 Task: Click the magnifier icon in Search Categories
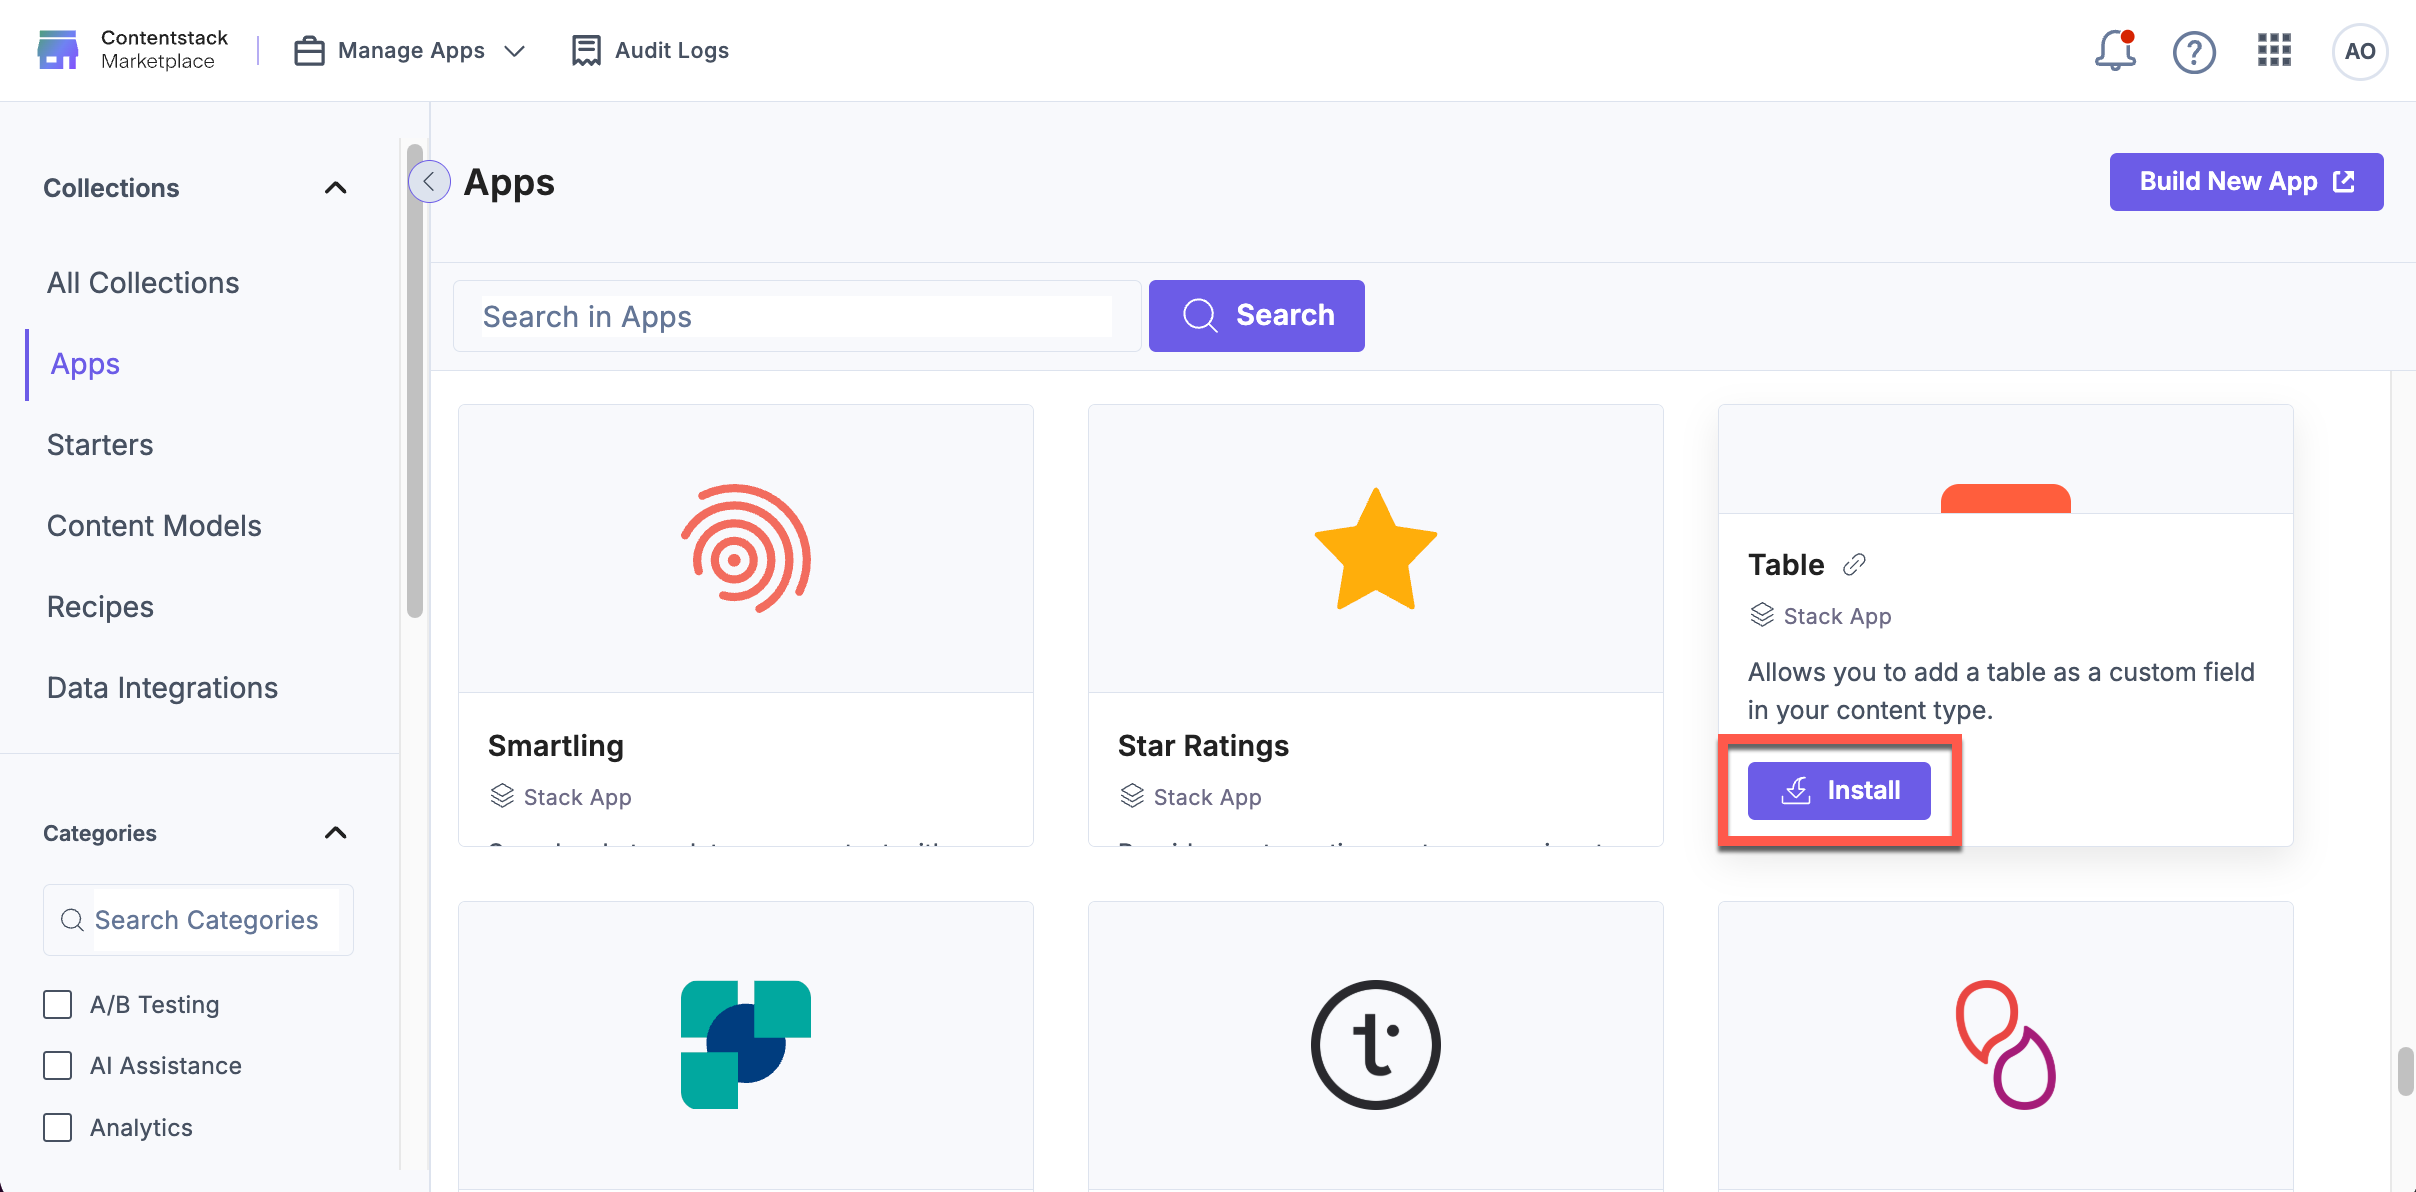coord(72,920)
